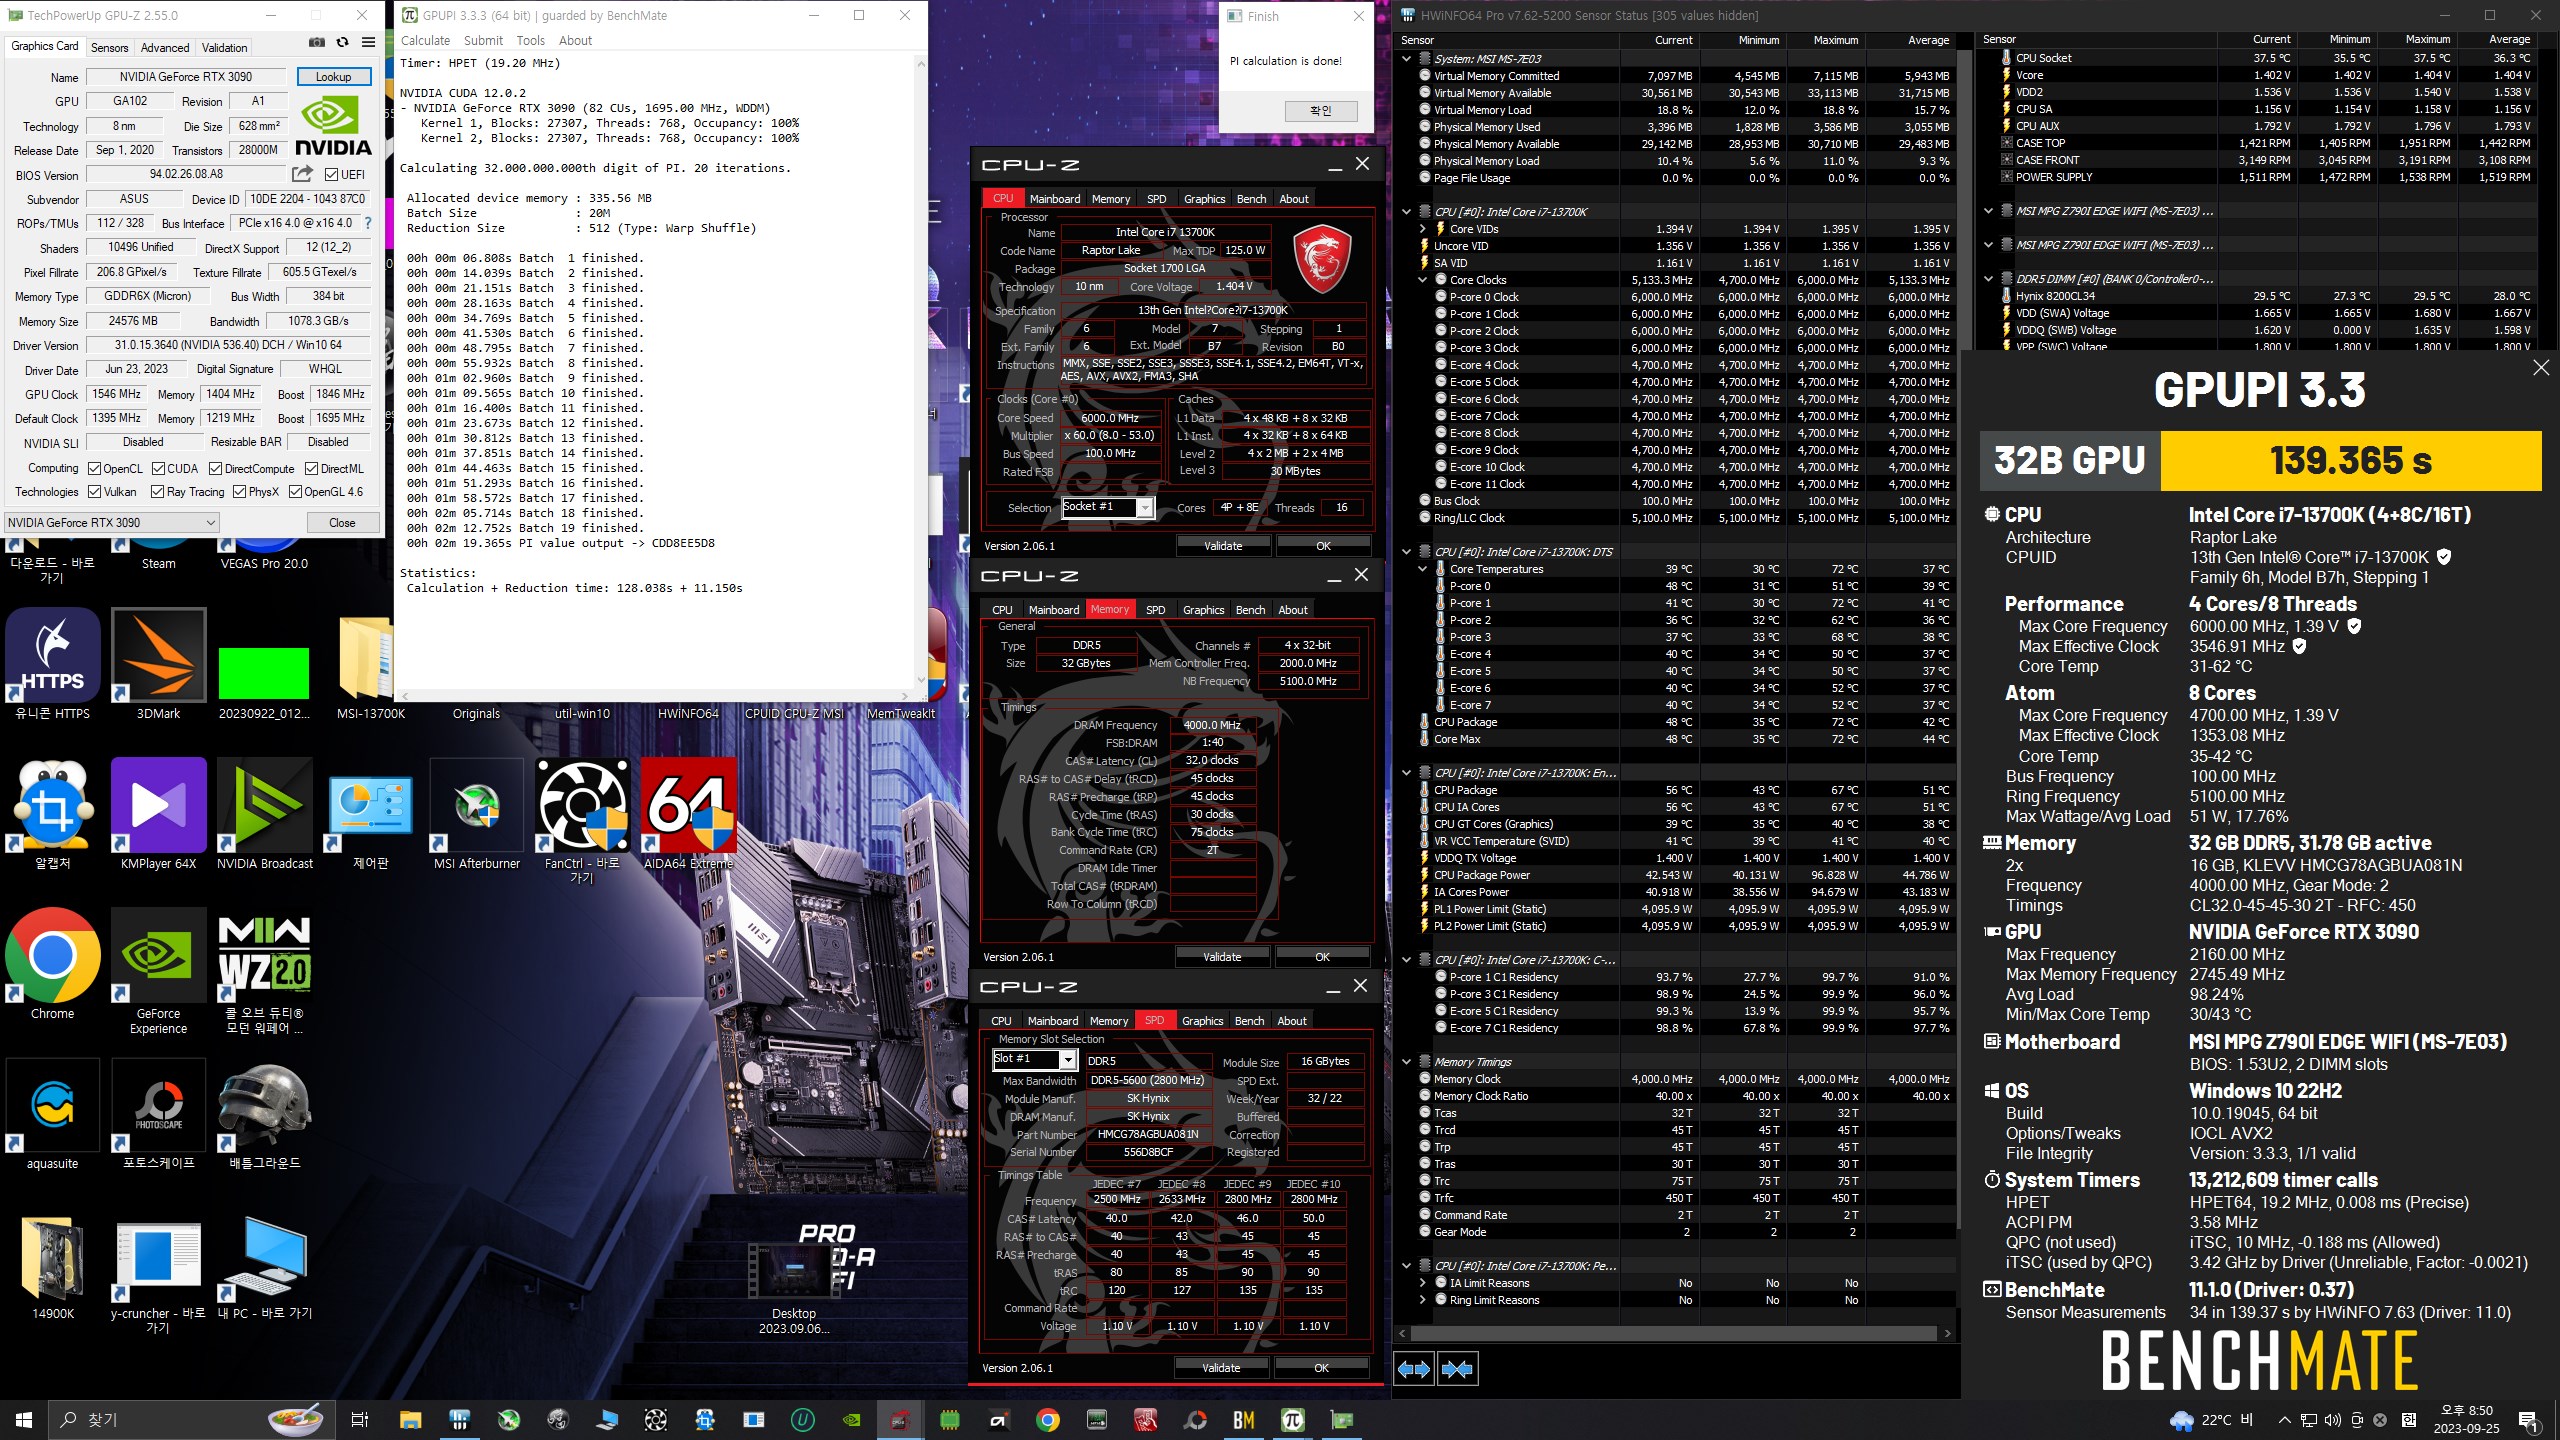Toggle the Ray Tracing checkbox
This screenshot has width=2560, height=1440.
click(x=157, y=491)
